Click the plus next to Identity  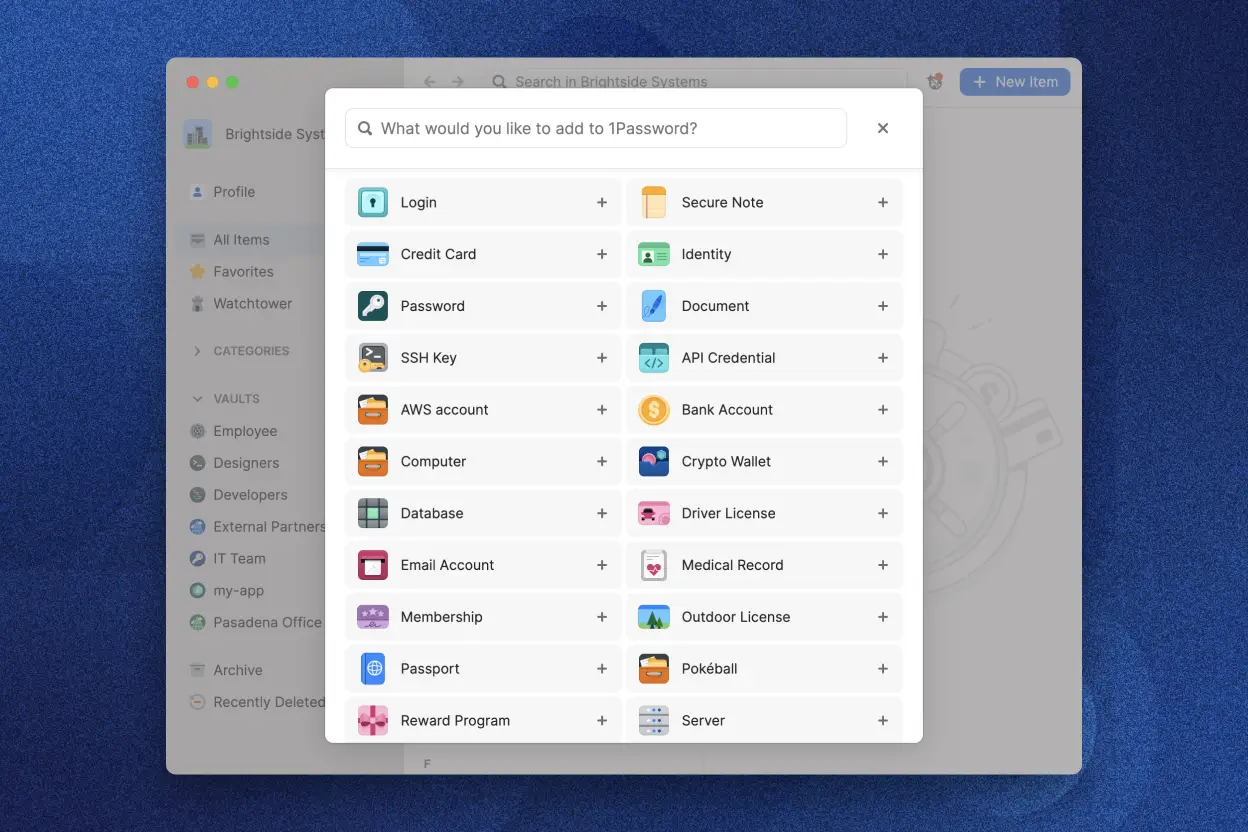(883, 254)
